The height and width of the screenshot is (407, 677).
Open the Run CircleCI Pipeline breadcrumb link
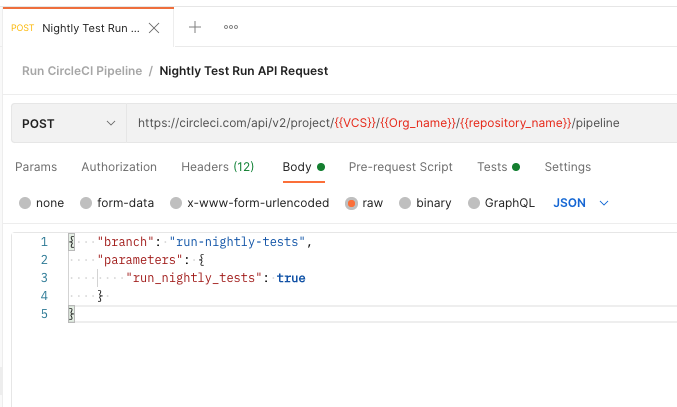pyautogui.click(x=82, y=71)
